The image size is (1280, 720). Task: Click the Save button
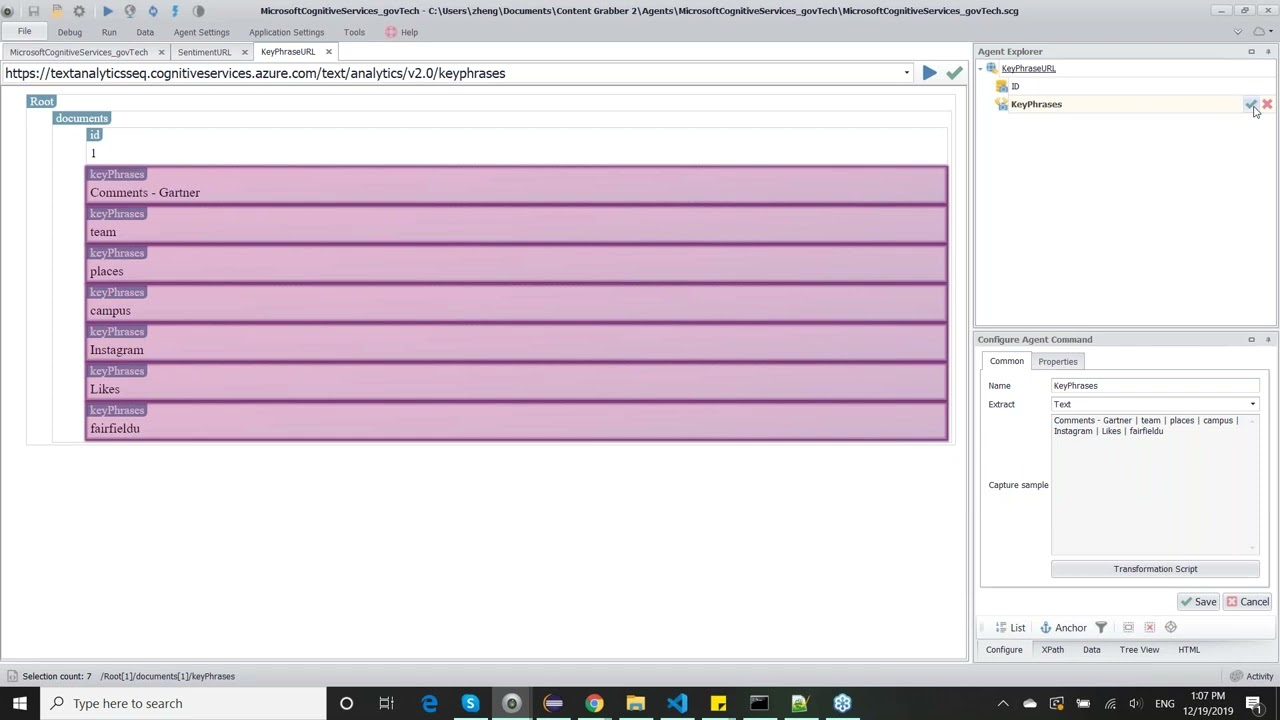point(1198,602)
